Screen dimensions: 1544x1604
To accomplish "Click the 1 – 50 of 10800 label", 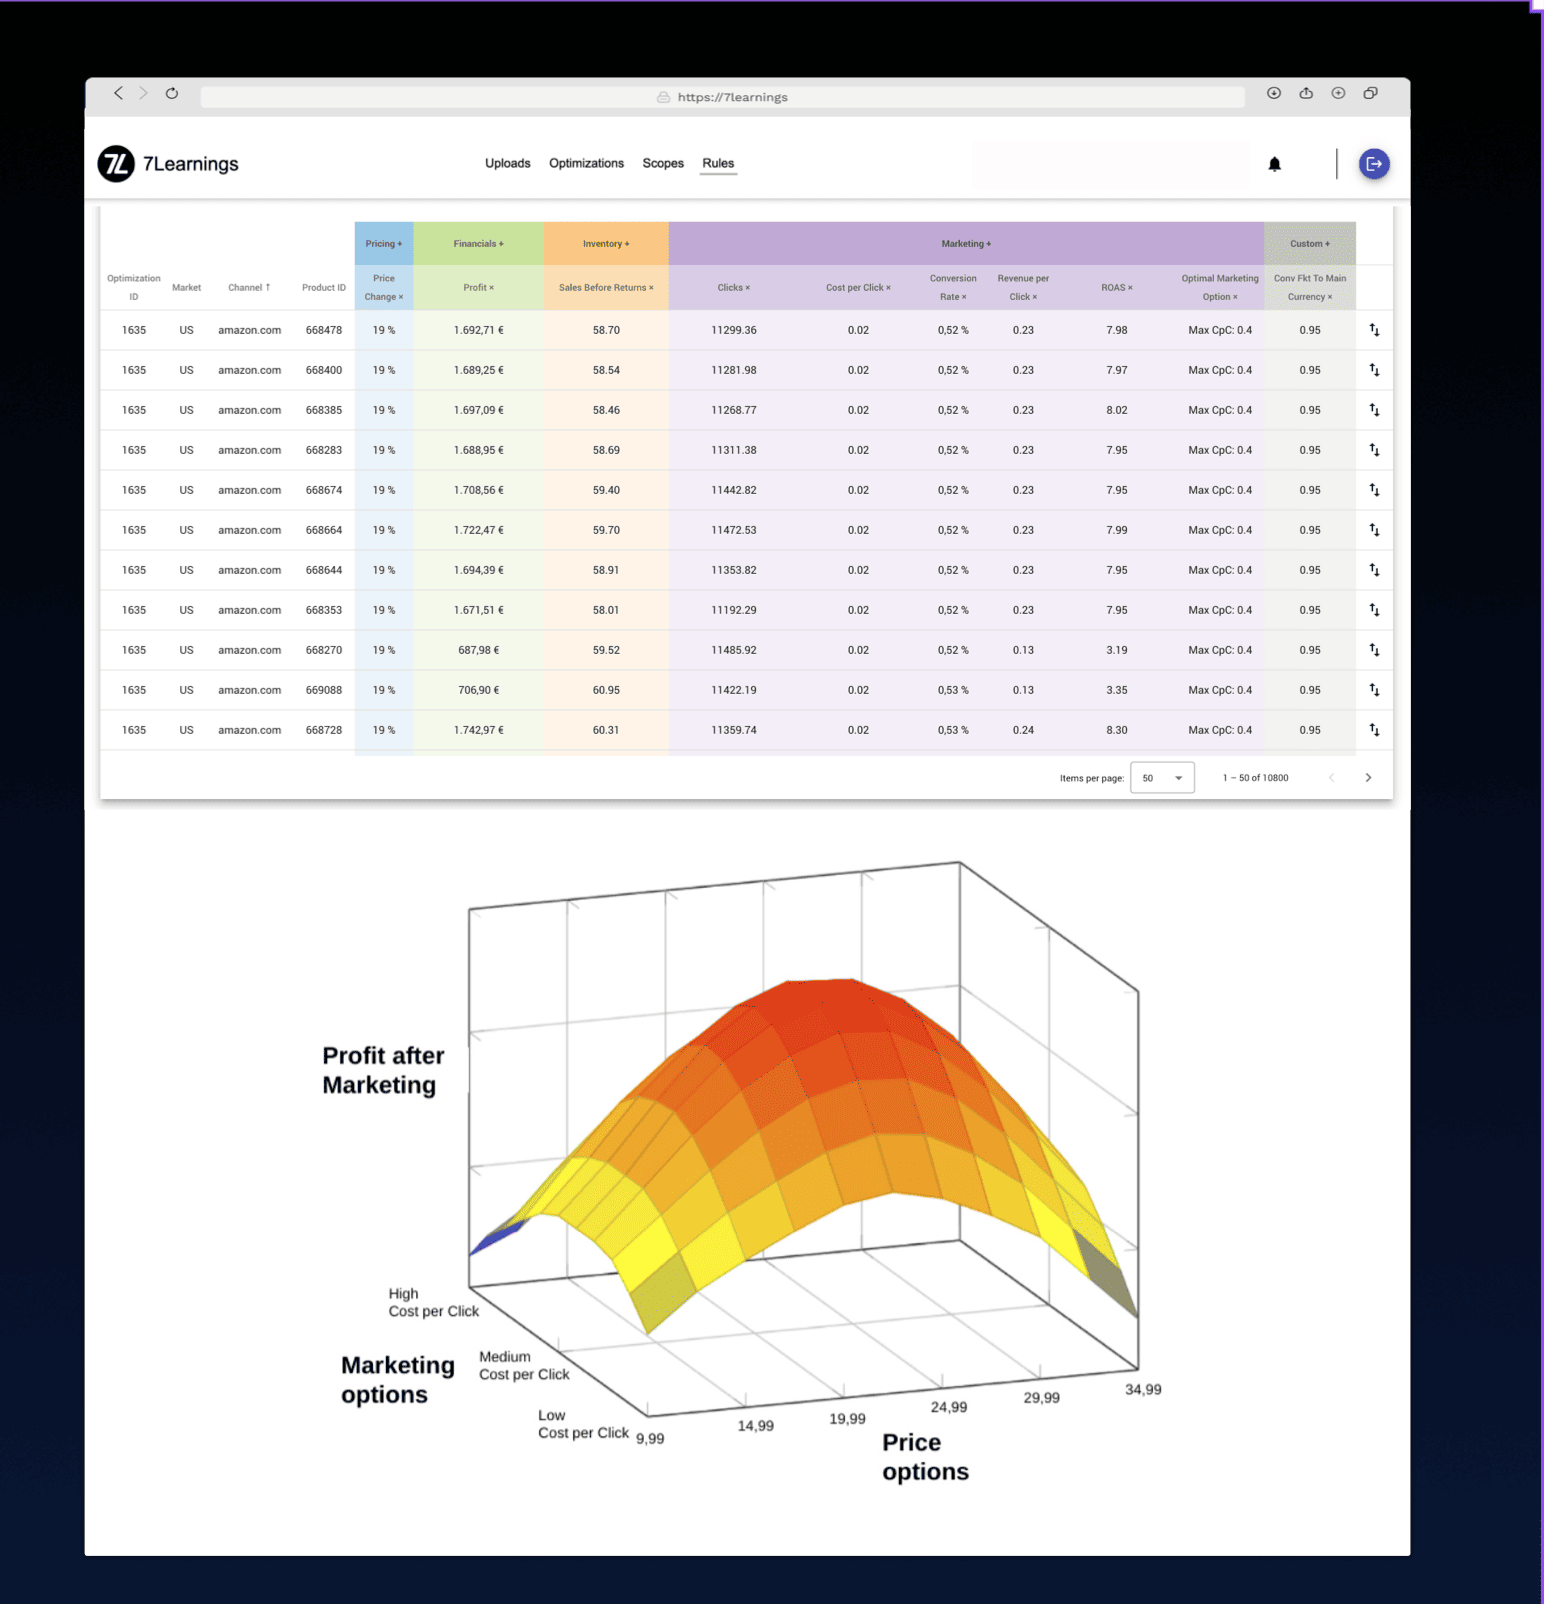I will coord(1255,778).
